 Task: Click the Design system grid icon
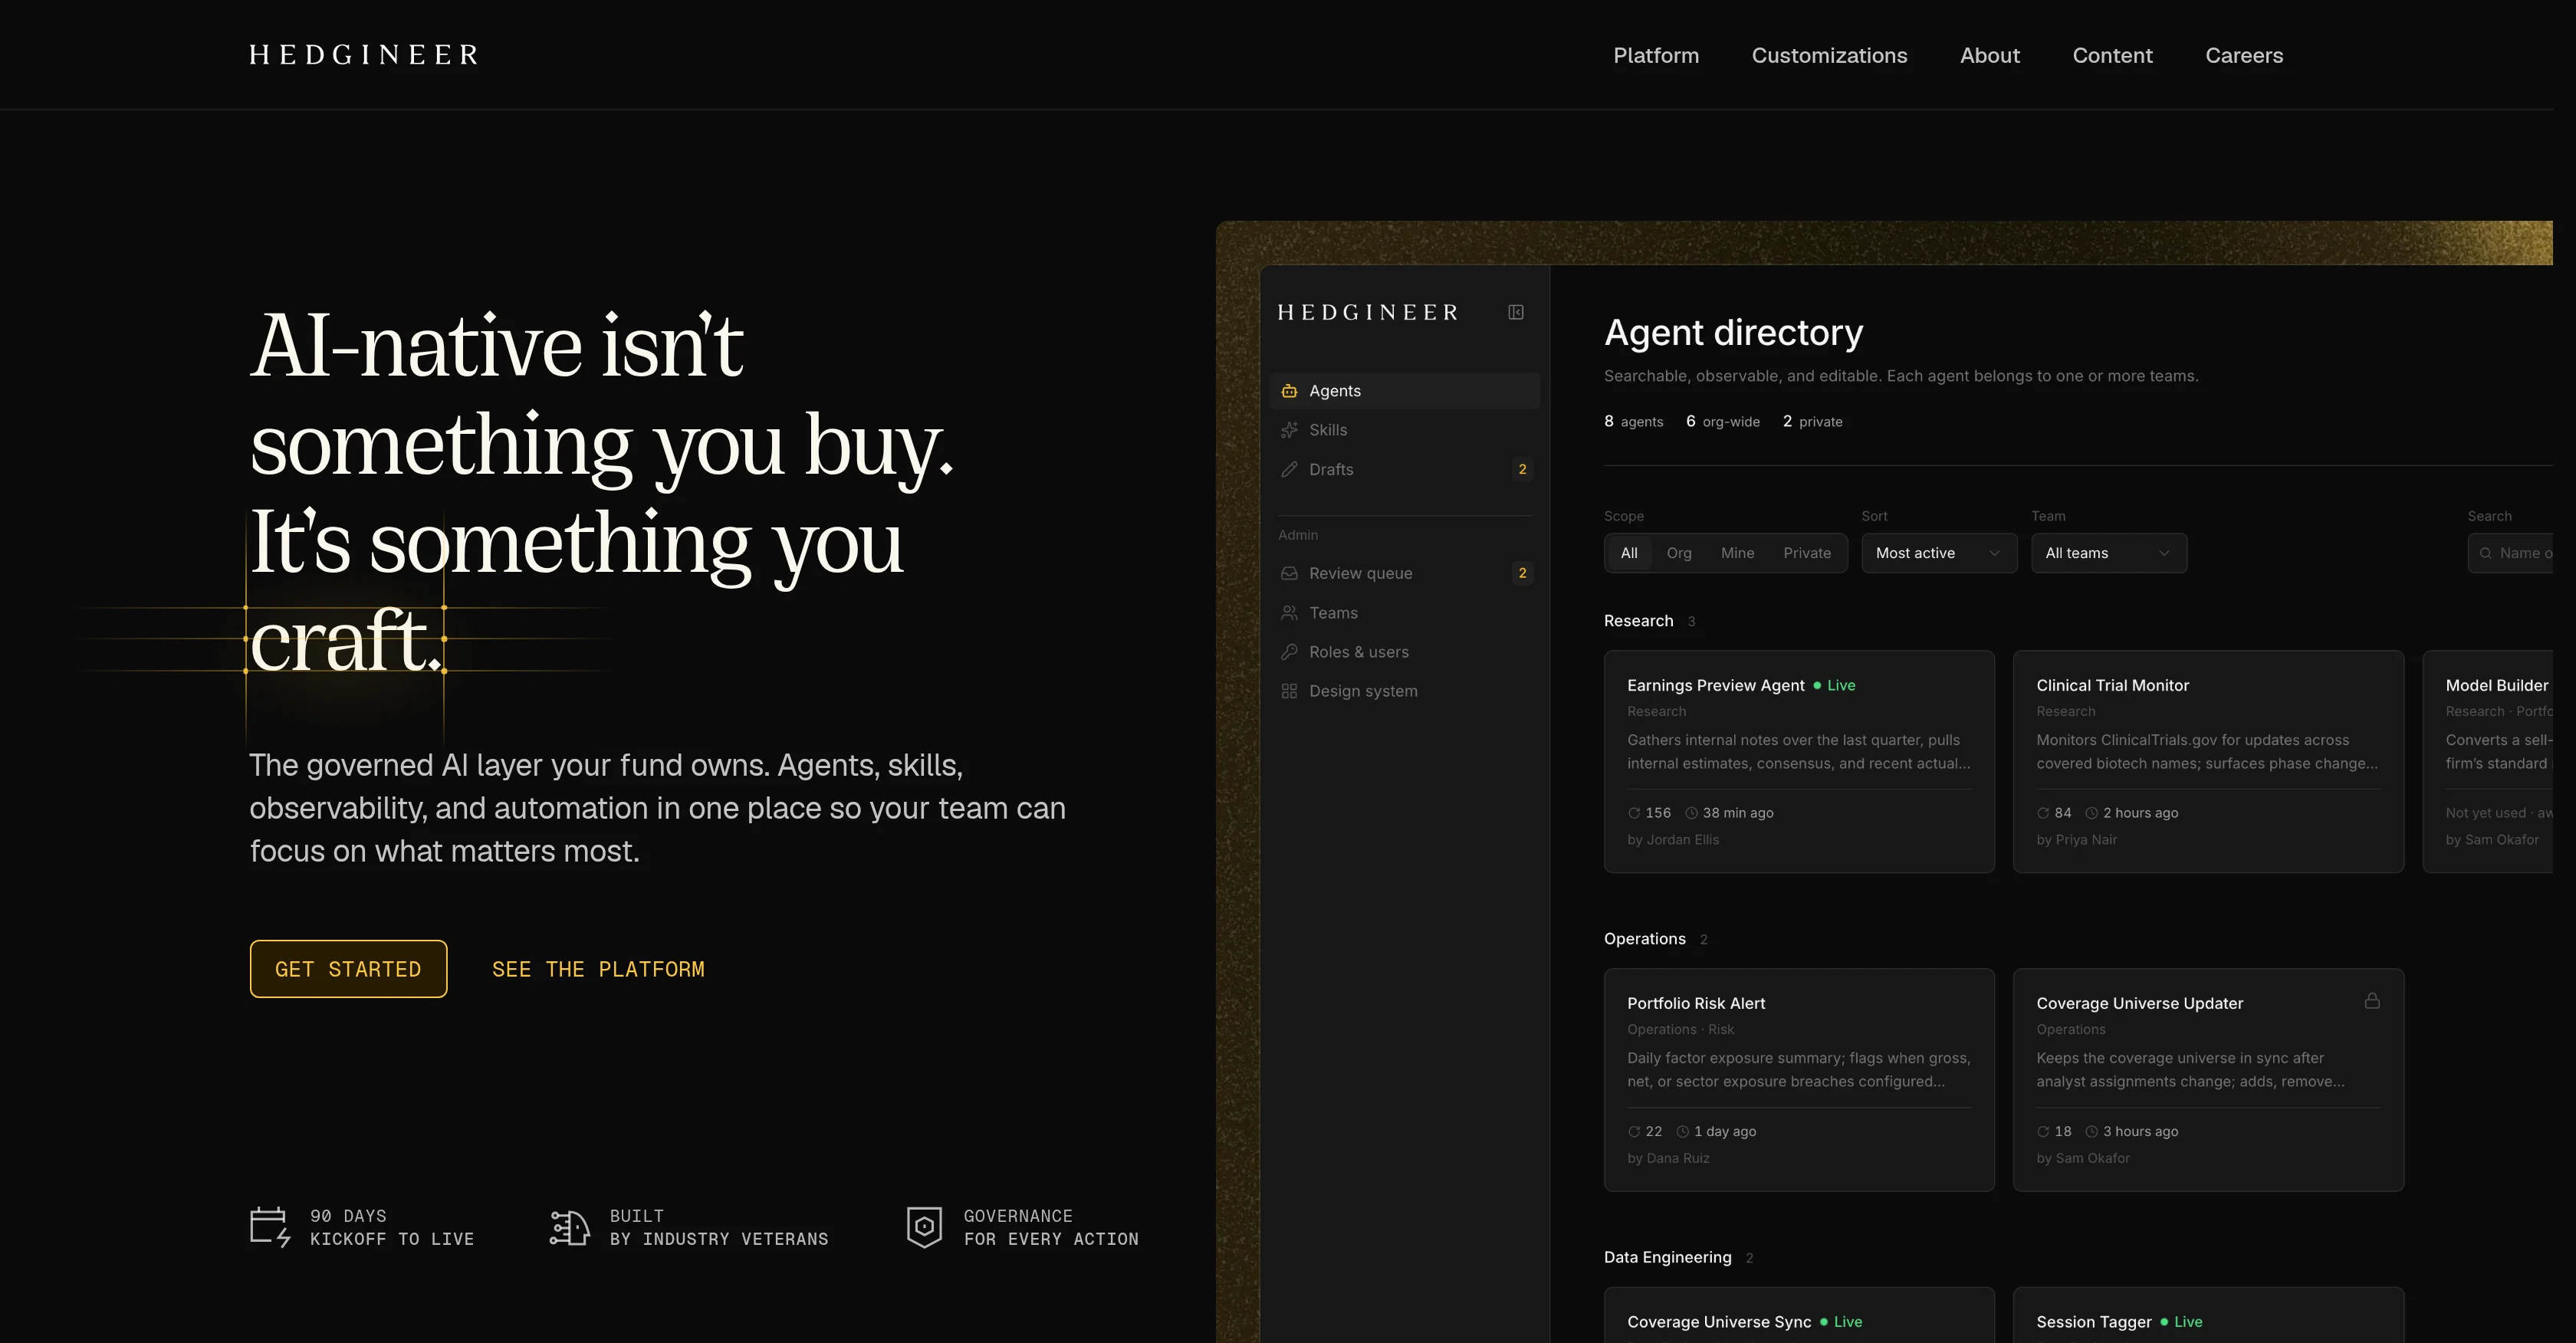1289,691
